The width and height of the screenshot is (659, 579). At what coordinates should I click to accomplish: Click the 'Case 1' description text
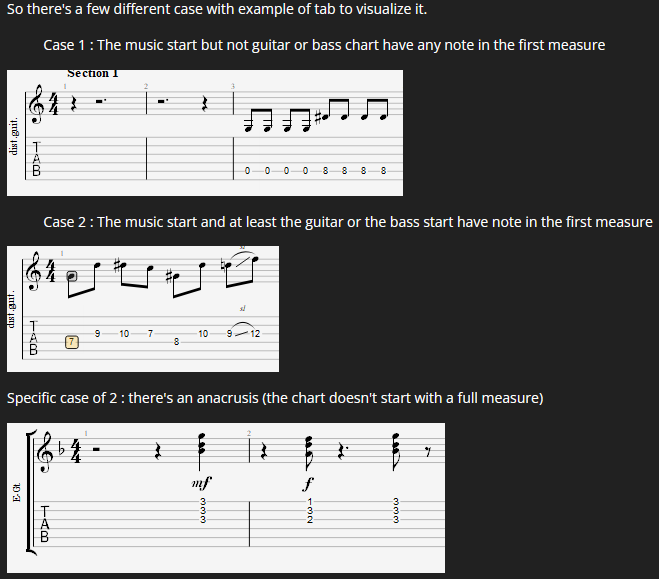click(324, 45)
